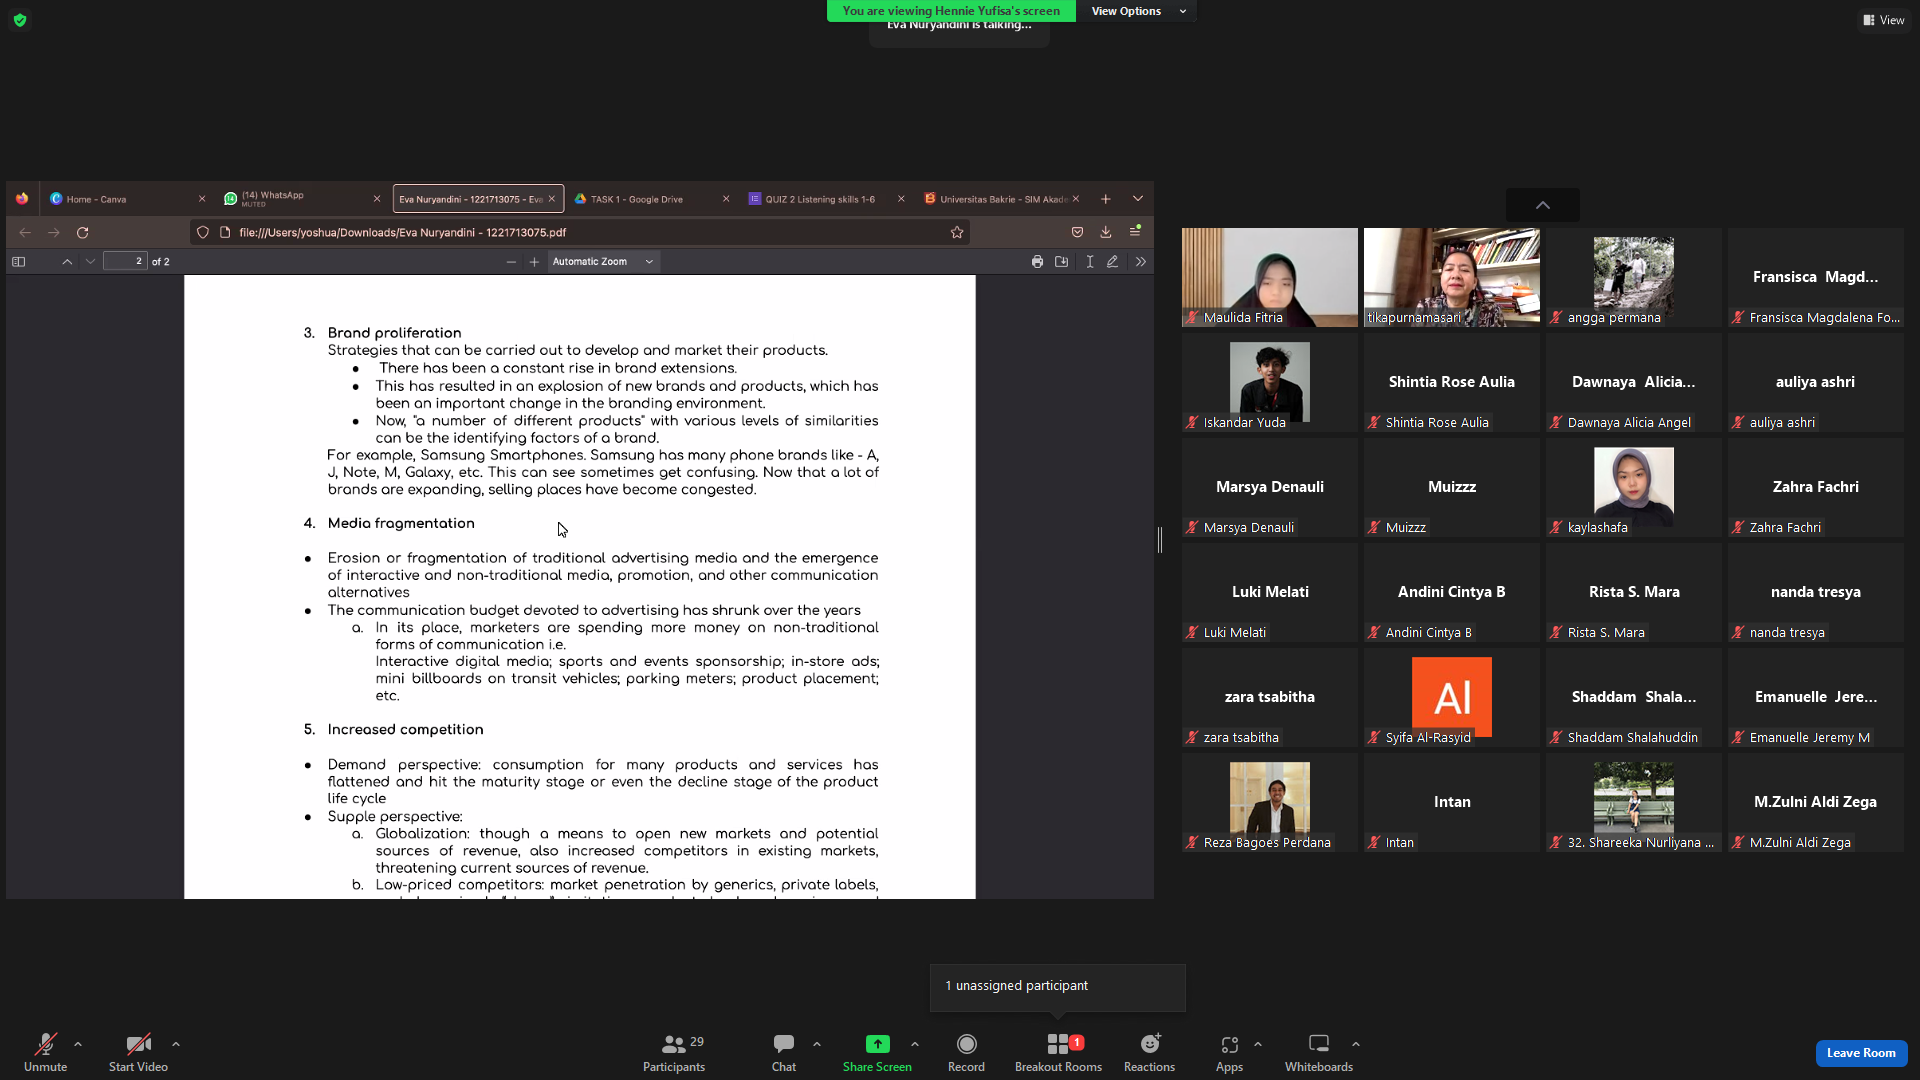
Task: Open Breakout Rooms
Action: pyautogui.click(x=1058, y=1052)
